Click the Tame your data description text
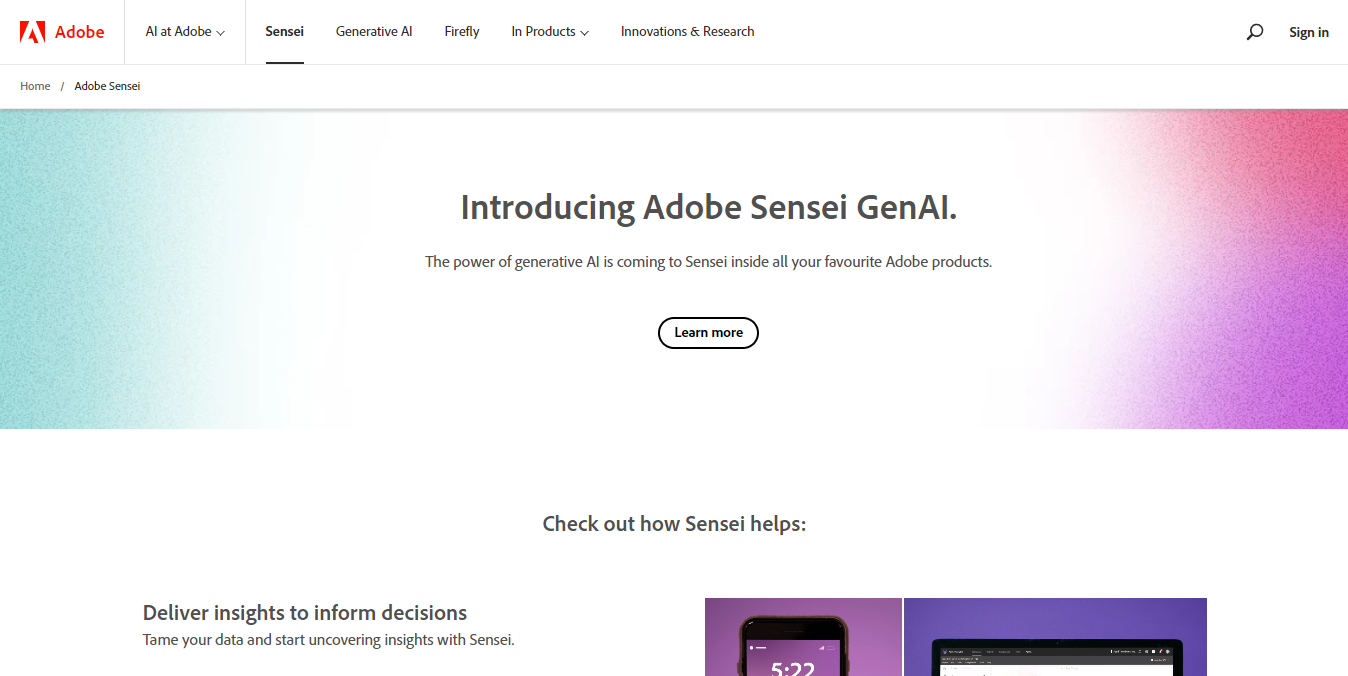Viewport: 1348px width, 676px height. coord(328,640)
